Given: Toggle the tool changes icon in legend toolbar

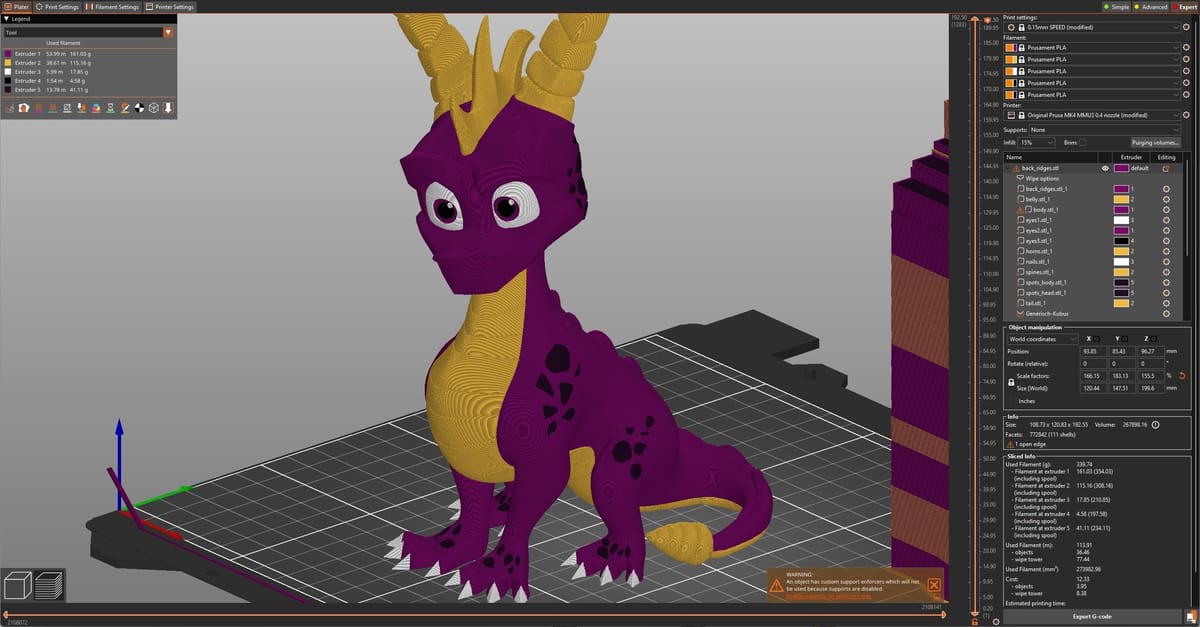Looking at the screenshot, I should click(81, 107).
